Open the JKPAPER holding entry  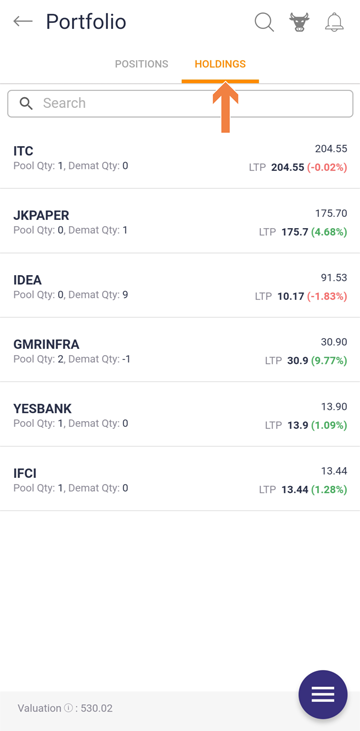180,221
